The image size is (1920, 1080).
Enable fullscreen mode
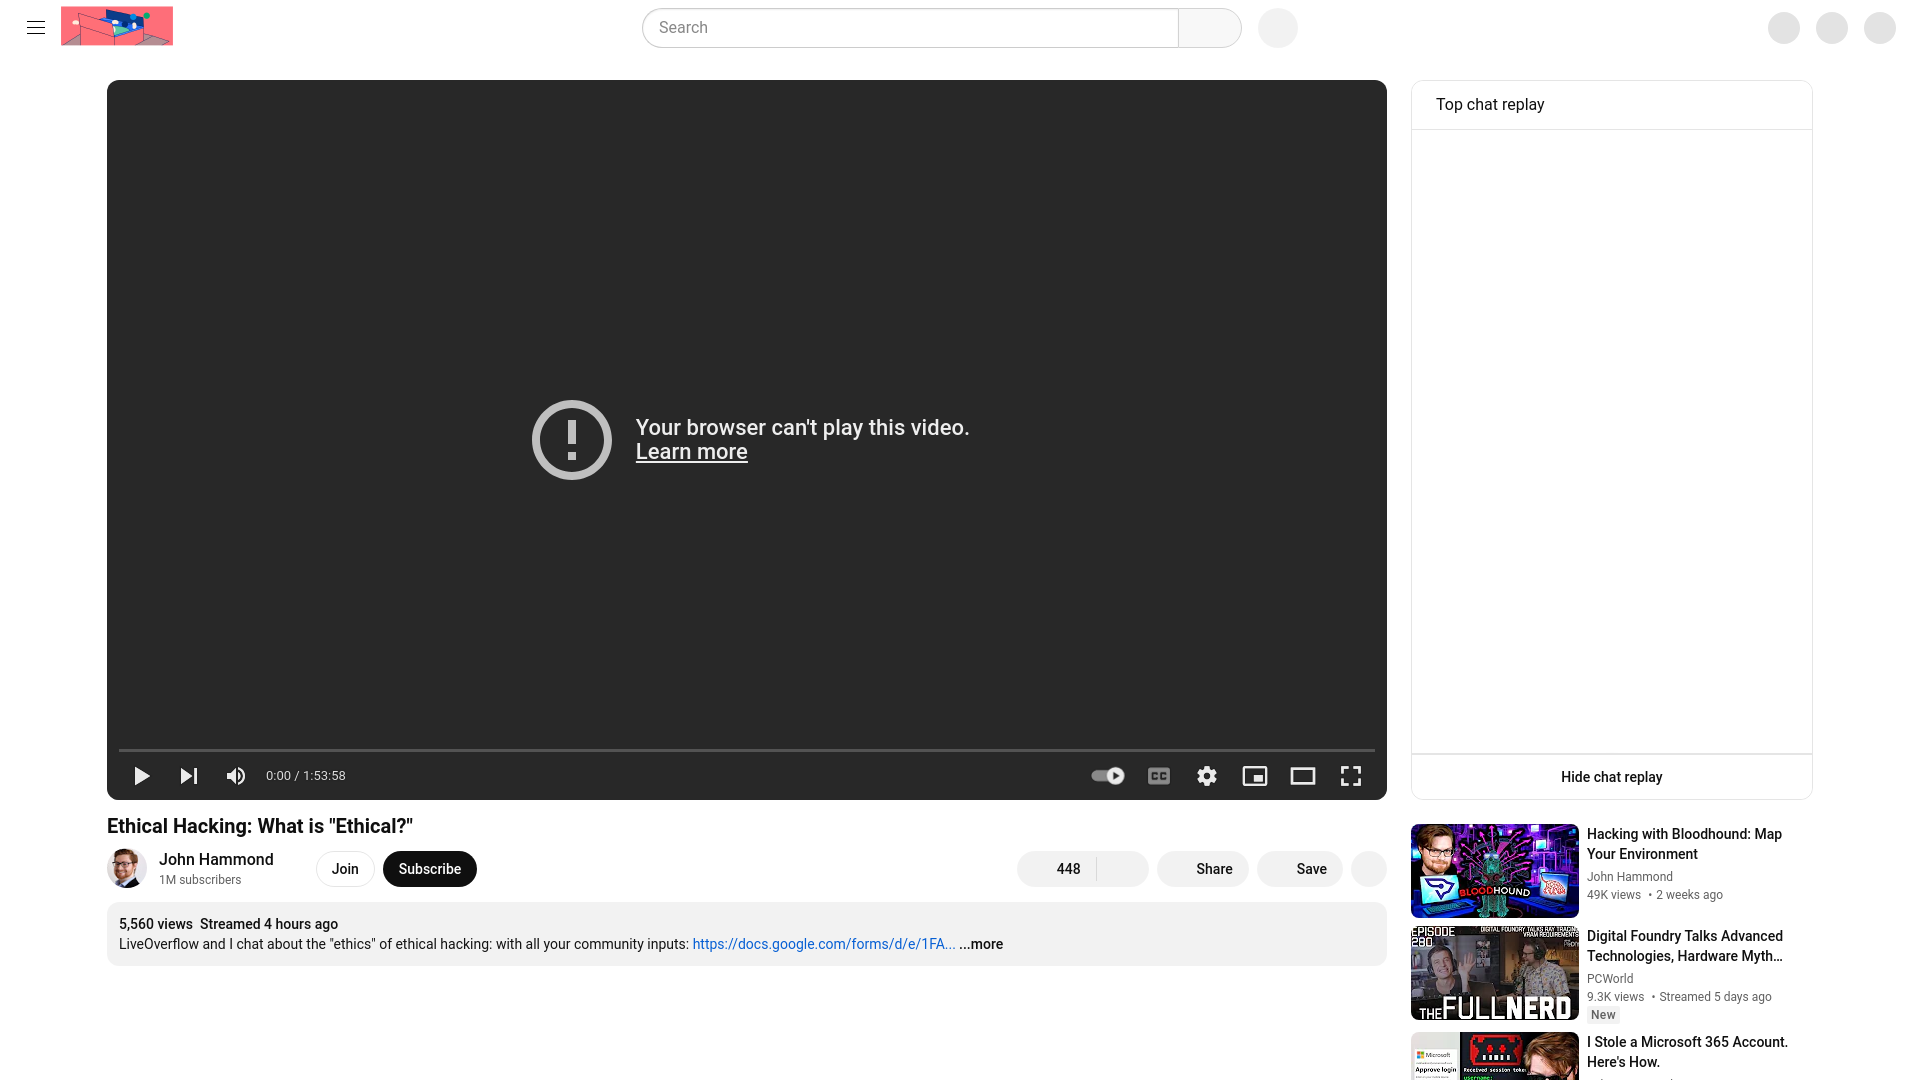pyautogui.click(x=1350, y=775)
